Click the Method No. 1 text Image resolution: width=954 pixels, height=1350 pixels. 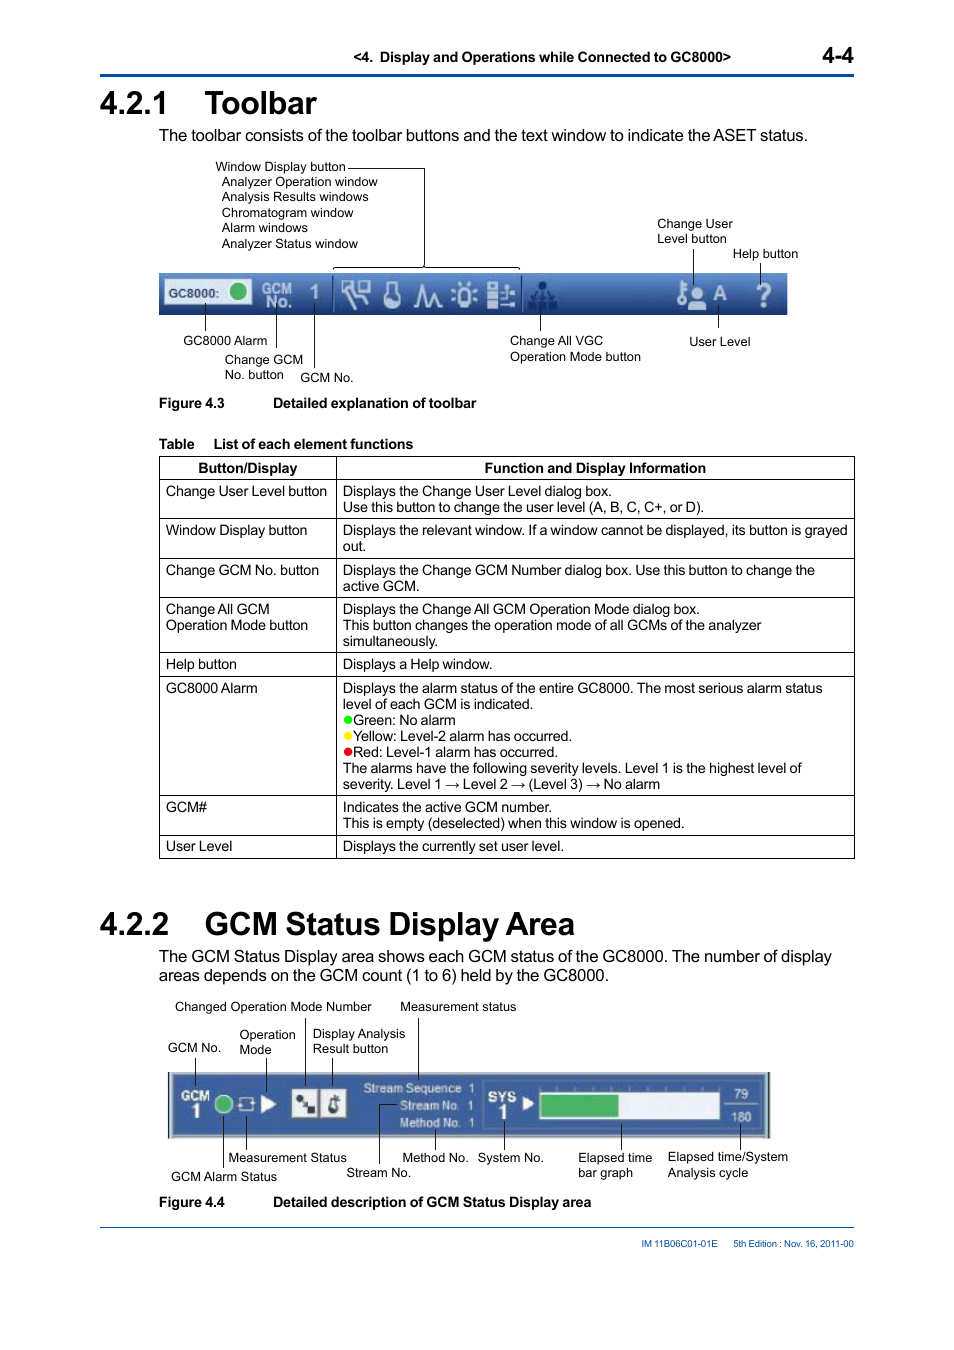click(x=437, y=1122)
